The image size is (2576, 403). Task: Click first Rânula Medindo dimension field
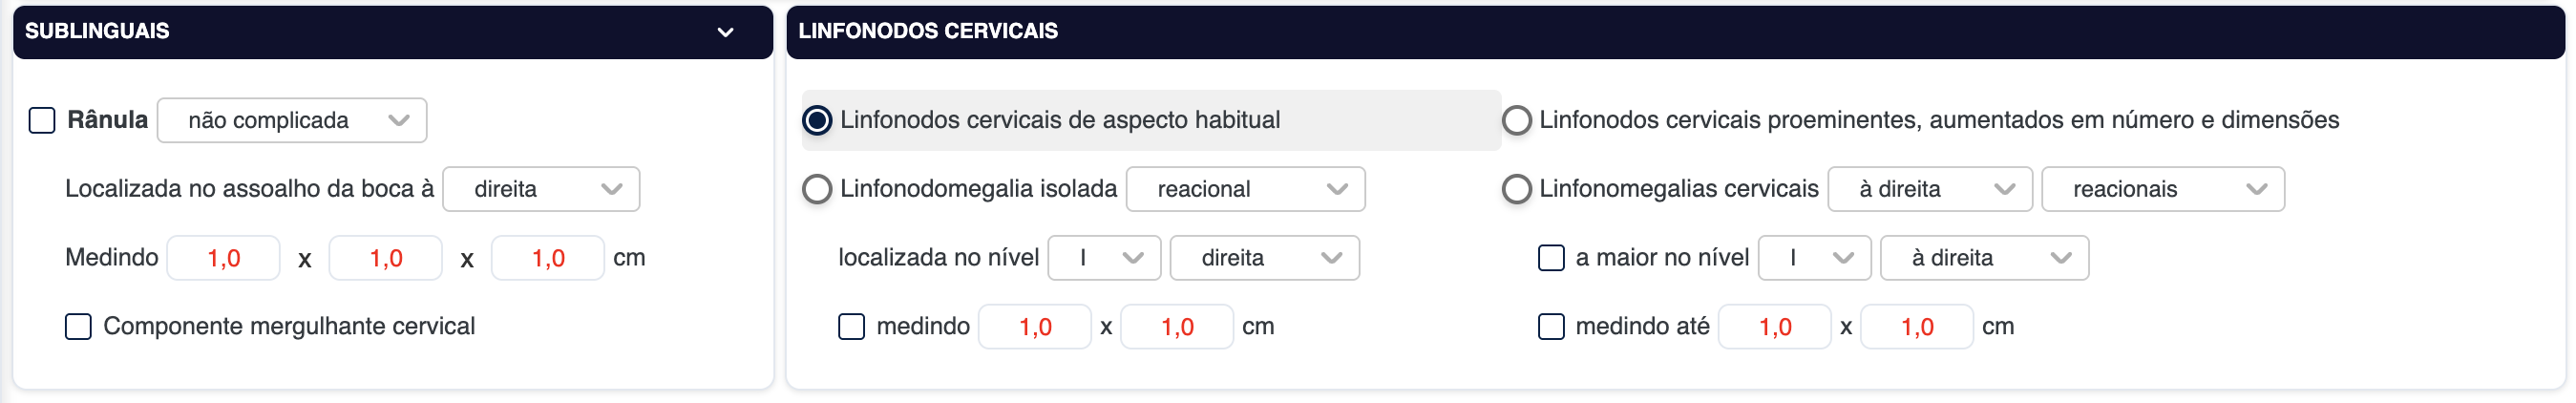click(223, 258)
